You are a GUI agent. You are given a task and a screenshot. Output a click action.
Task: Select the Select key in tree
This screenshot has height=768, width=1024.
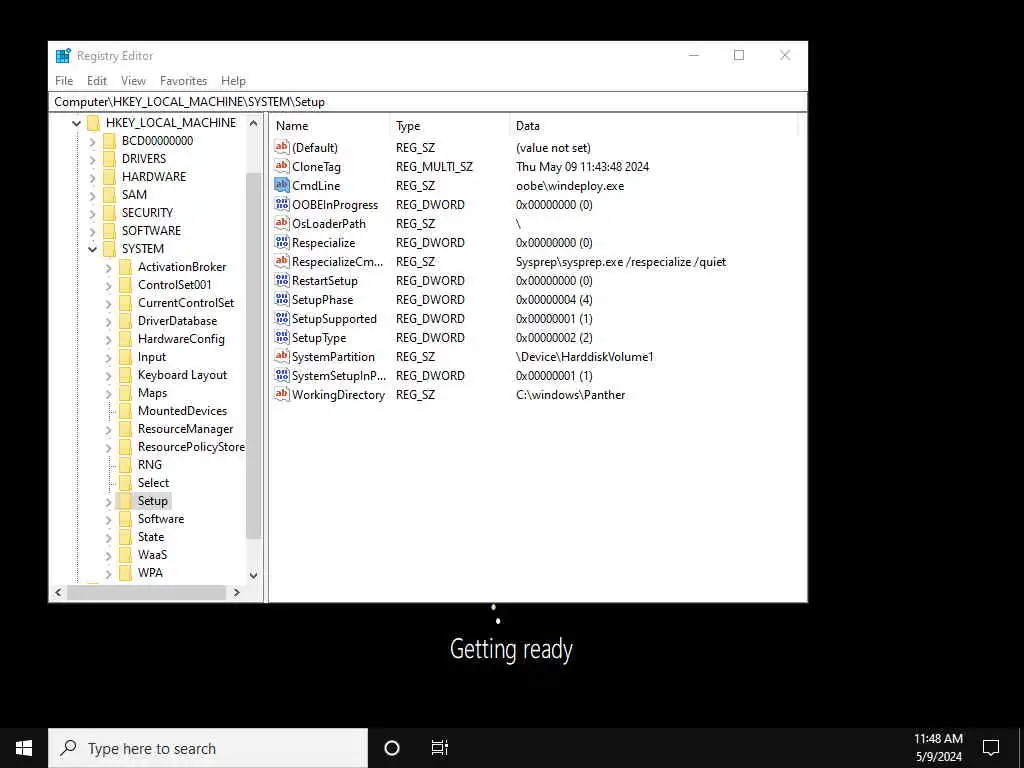tap(153, 483)
